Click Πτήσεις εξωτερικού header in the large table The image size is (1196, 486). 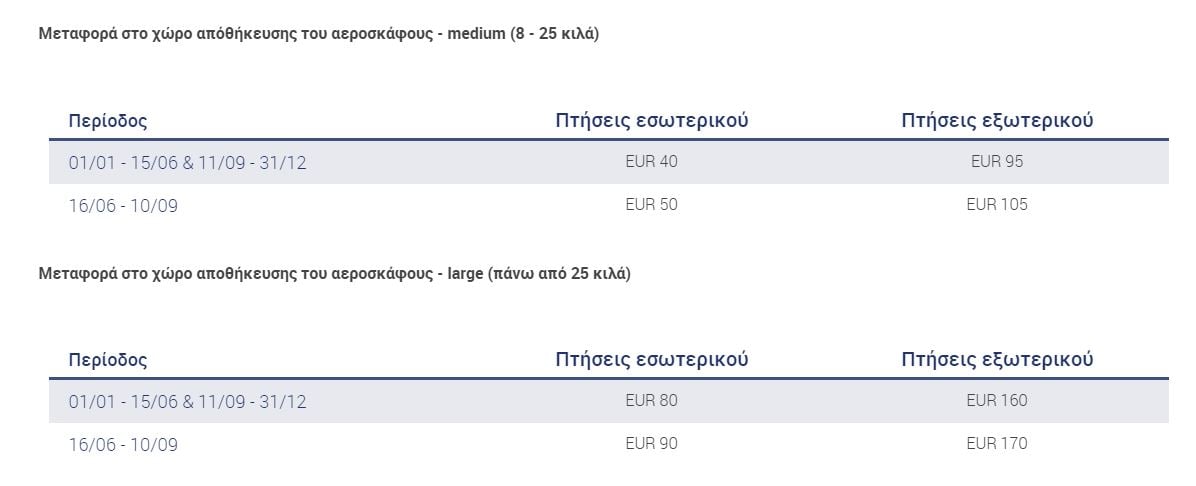coord(997,360)
